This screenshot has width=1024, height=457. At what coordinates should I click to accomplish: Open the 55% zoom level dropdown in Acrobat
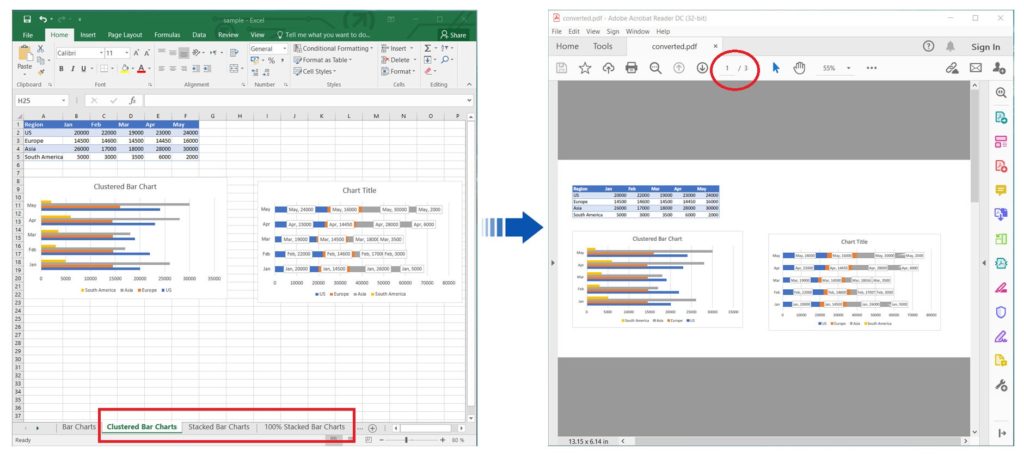point(835,68)
